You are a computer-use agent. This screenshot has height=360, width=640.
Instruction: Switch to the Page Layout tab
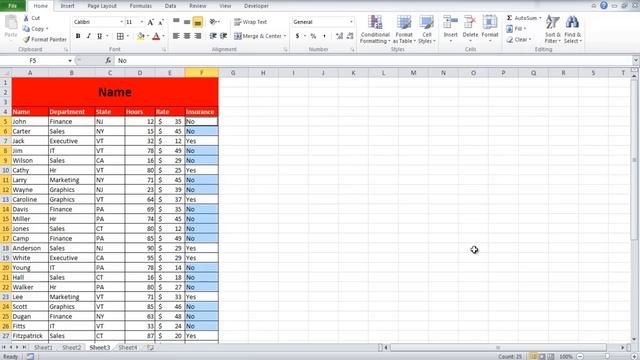tap(102, 6)
